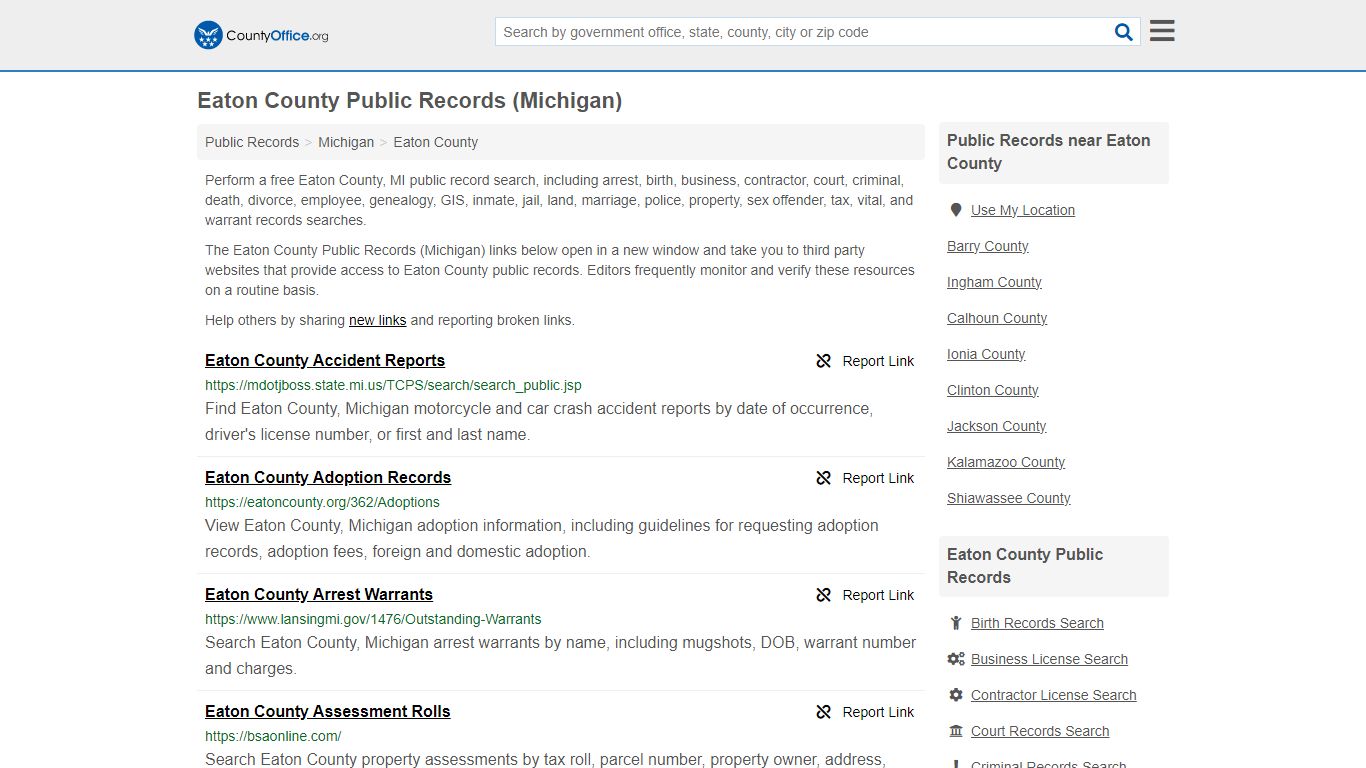Click broken-link icon for Arrest Warrants
1366x768 pixels.
coord(824,595)
